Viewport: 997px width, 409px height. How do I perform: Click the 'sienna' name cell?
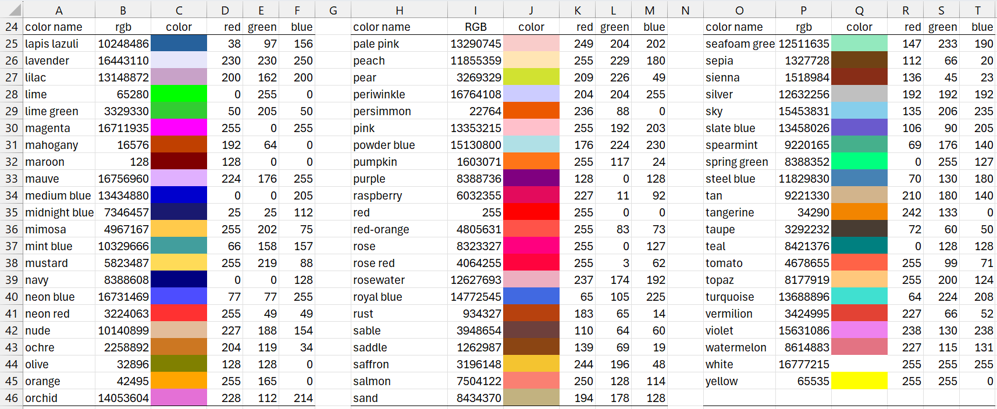[x=739, y=78]
